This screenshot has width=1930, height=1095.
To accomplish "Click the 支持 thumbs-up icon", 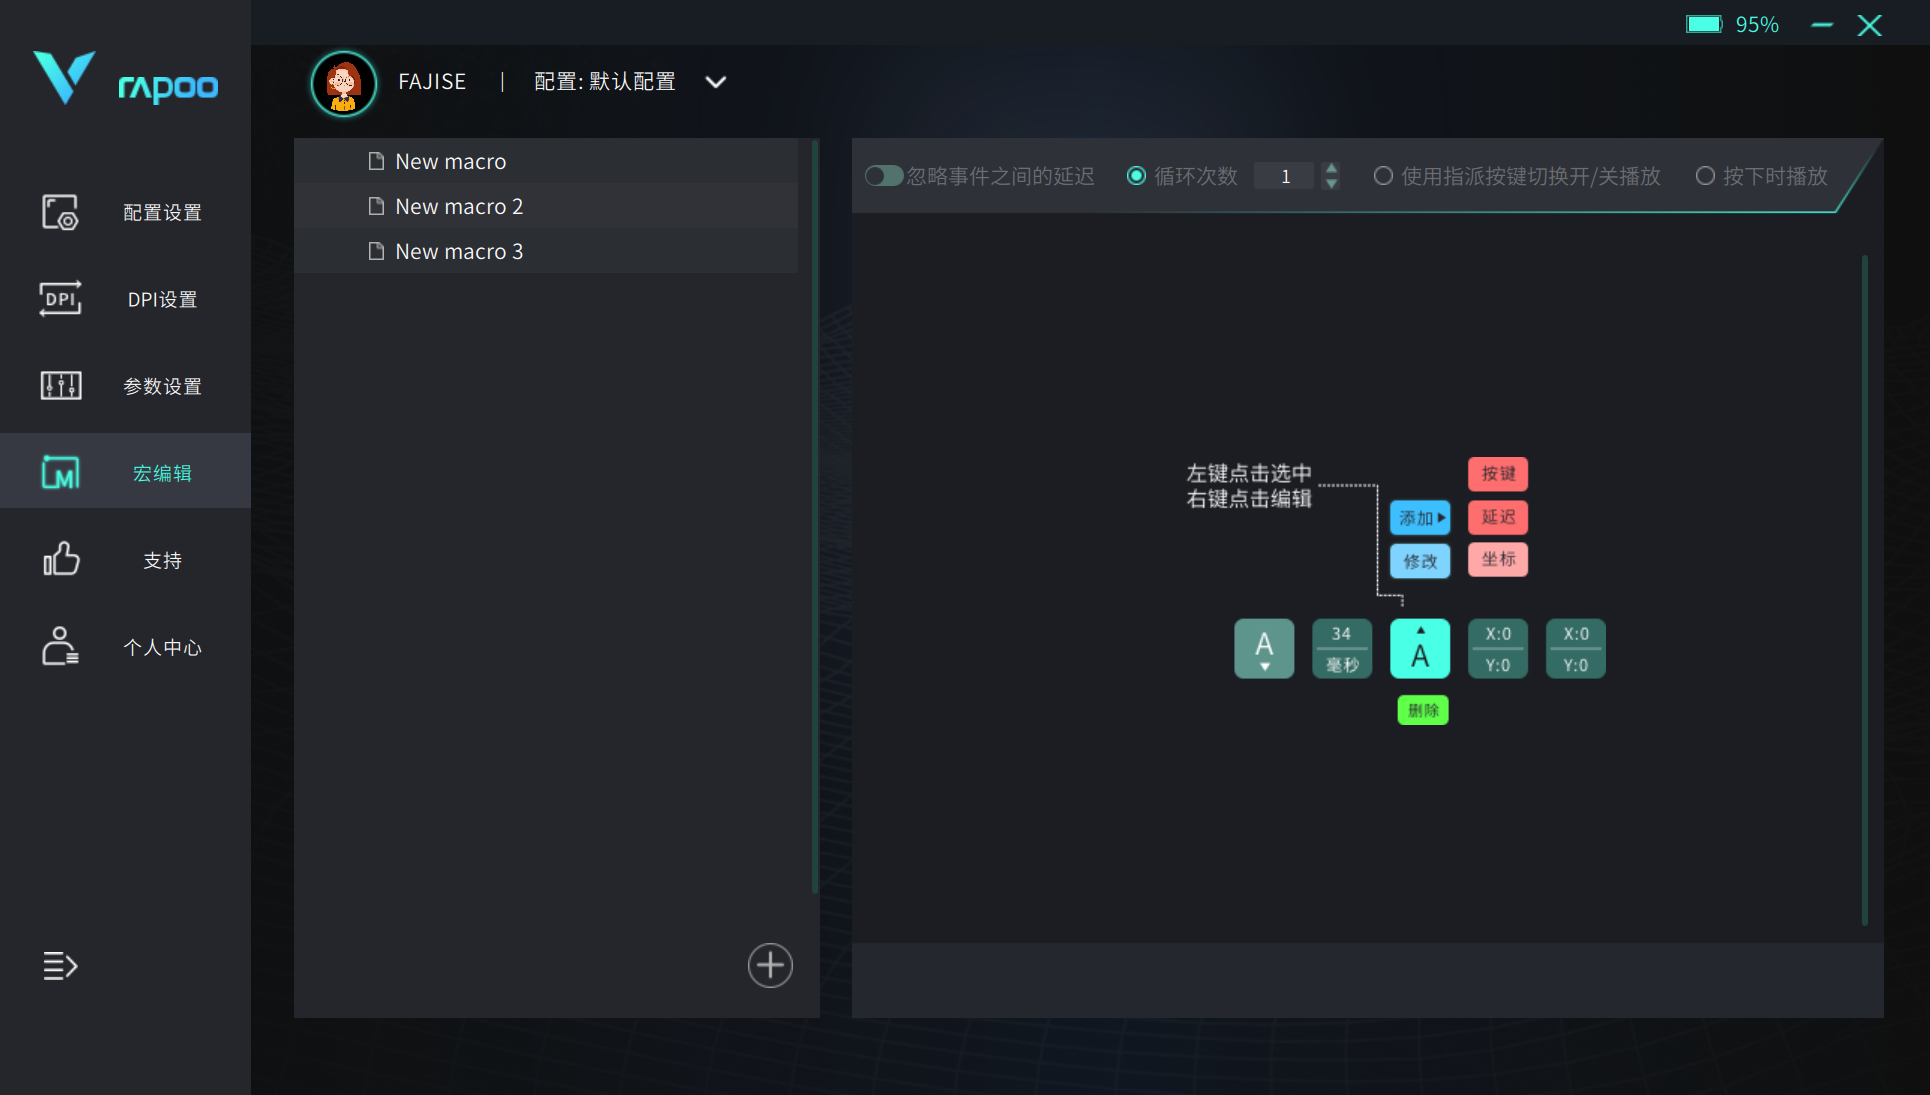I will tap(60, 560).
